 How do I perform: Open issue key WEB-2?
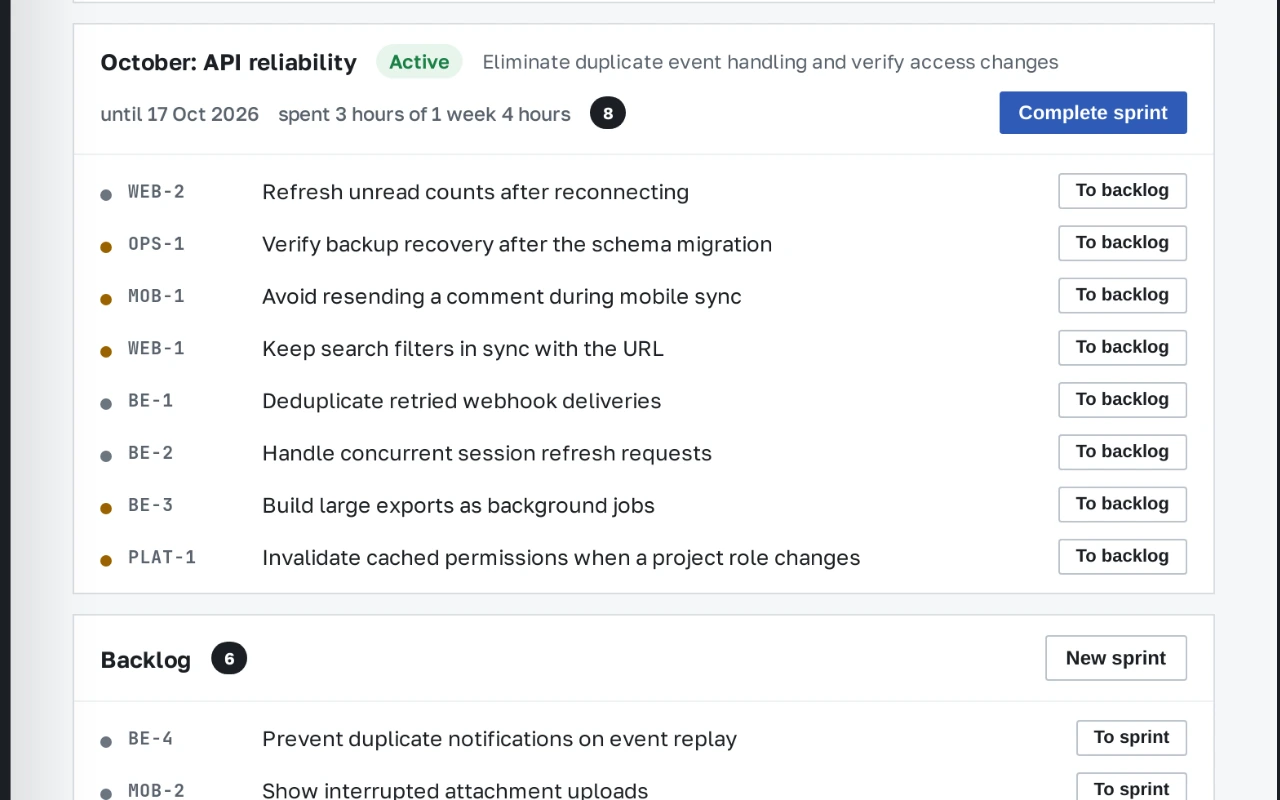click(156, 192)
